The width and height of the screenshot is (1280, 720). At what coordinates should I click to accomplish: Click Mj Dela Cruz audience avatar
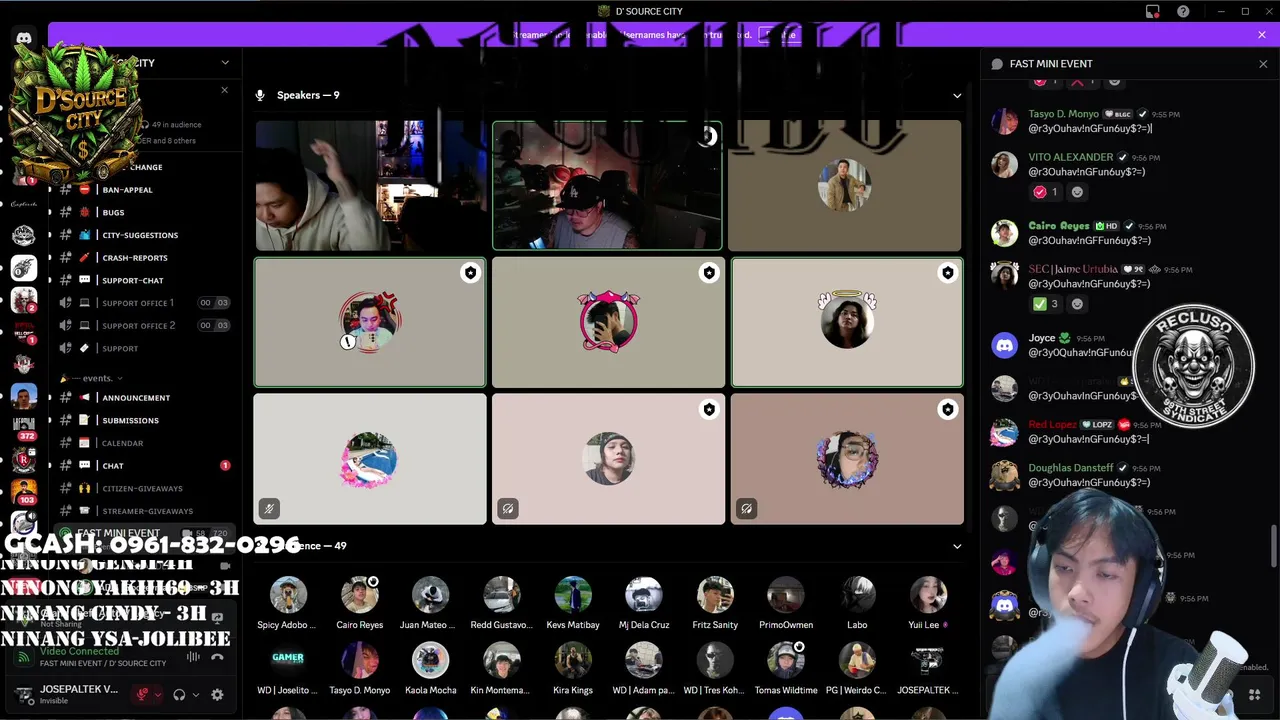(x=644, y=595)
